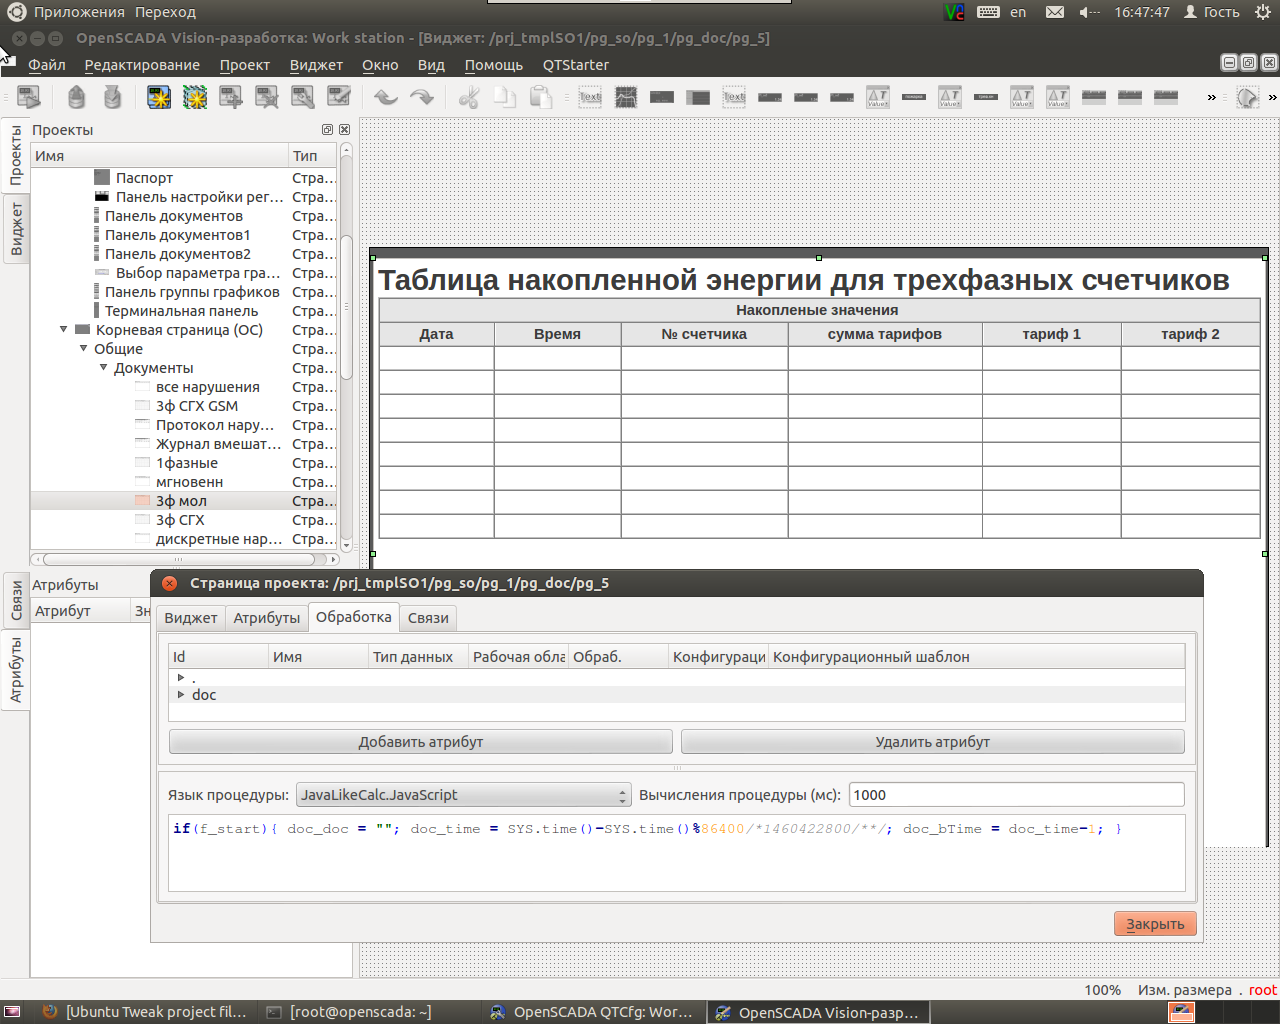Click the save to database icon
The image size is (1280, 1024).
coord(113,97)
